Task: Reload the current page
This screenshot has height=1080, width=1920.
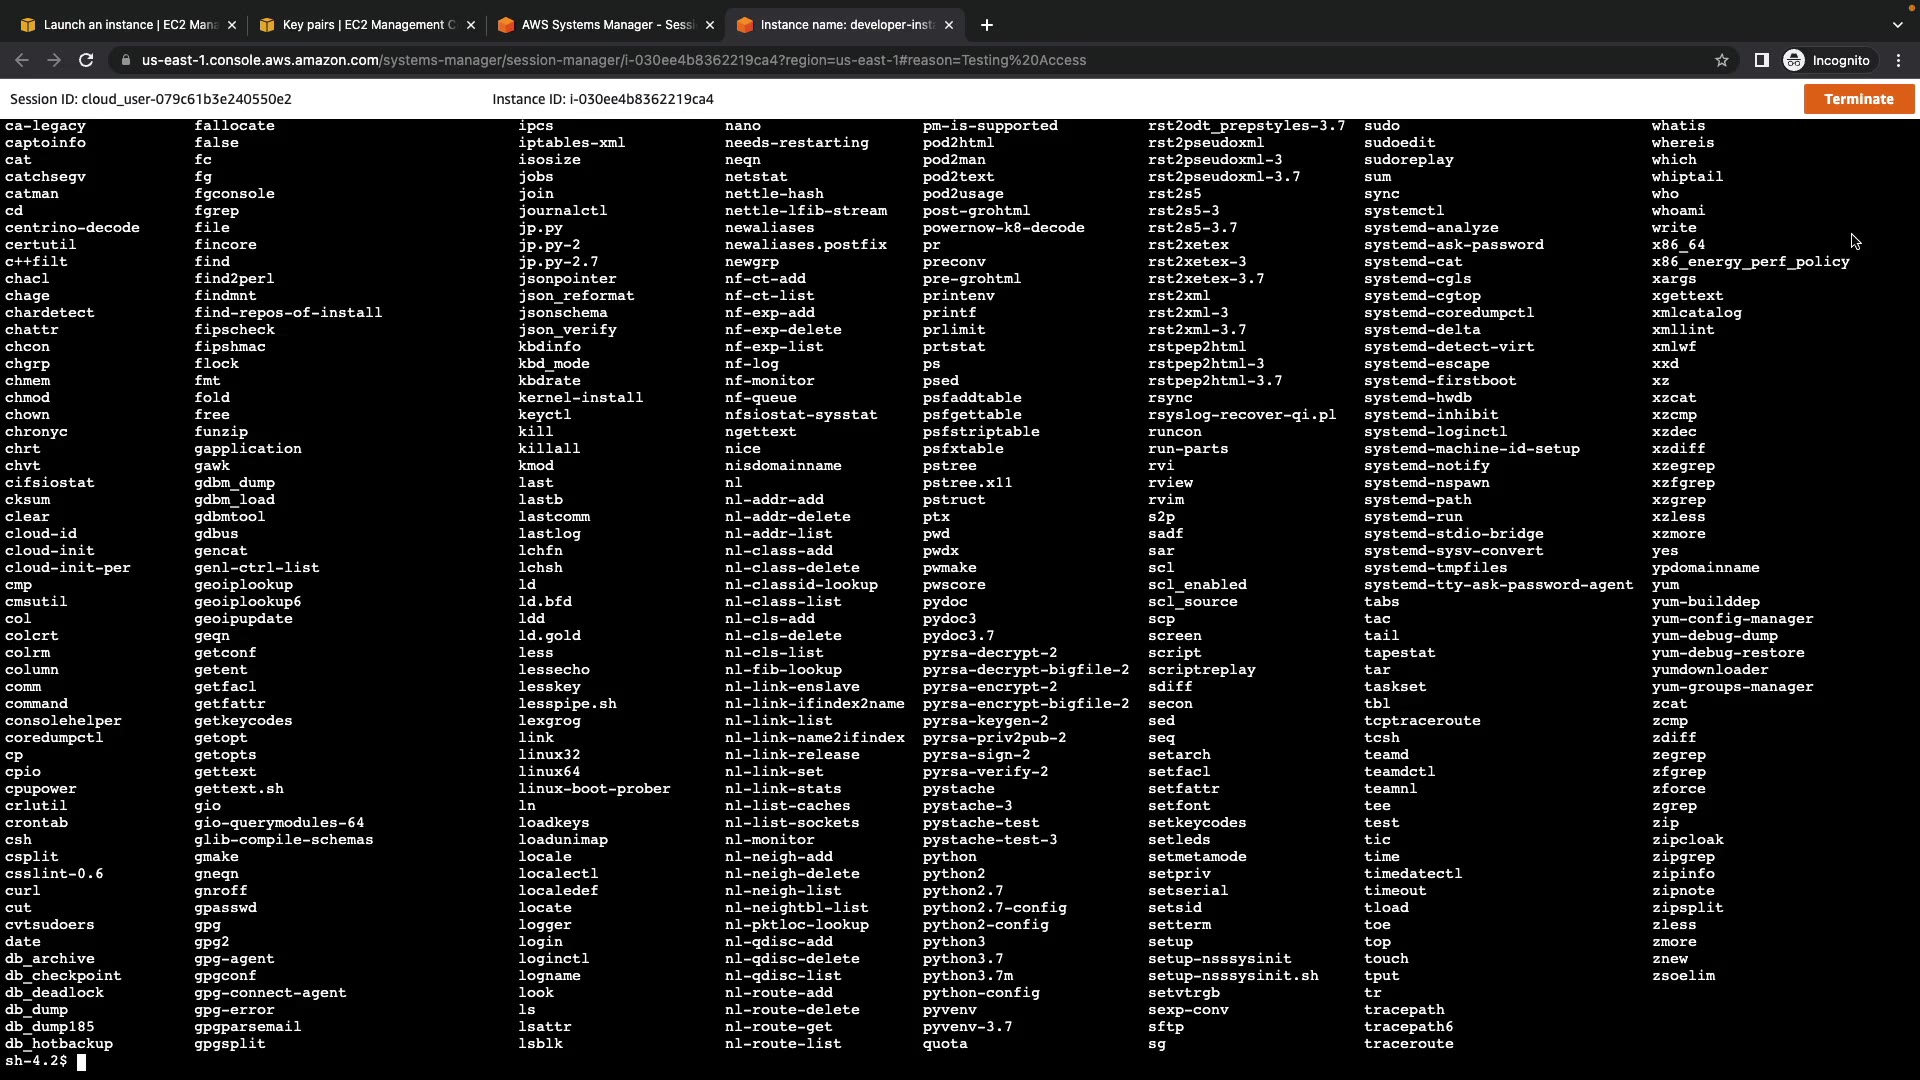Action: (86, 60)
